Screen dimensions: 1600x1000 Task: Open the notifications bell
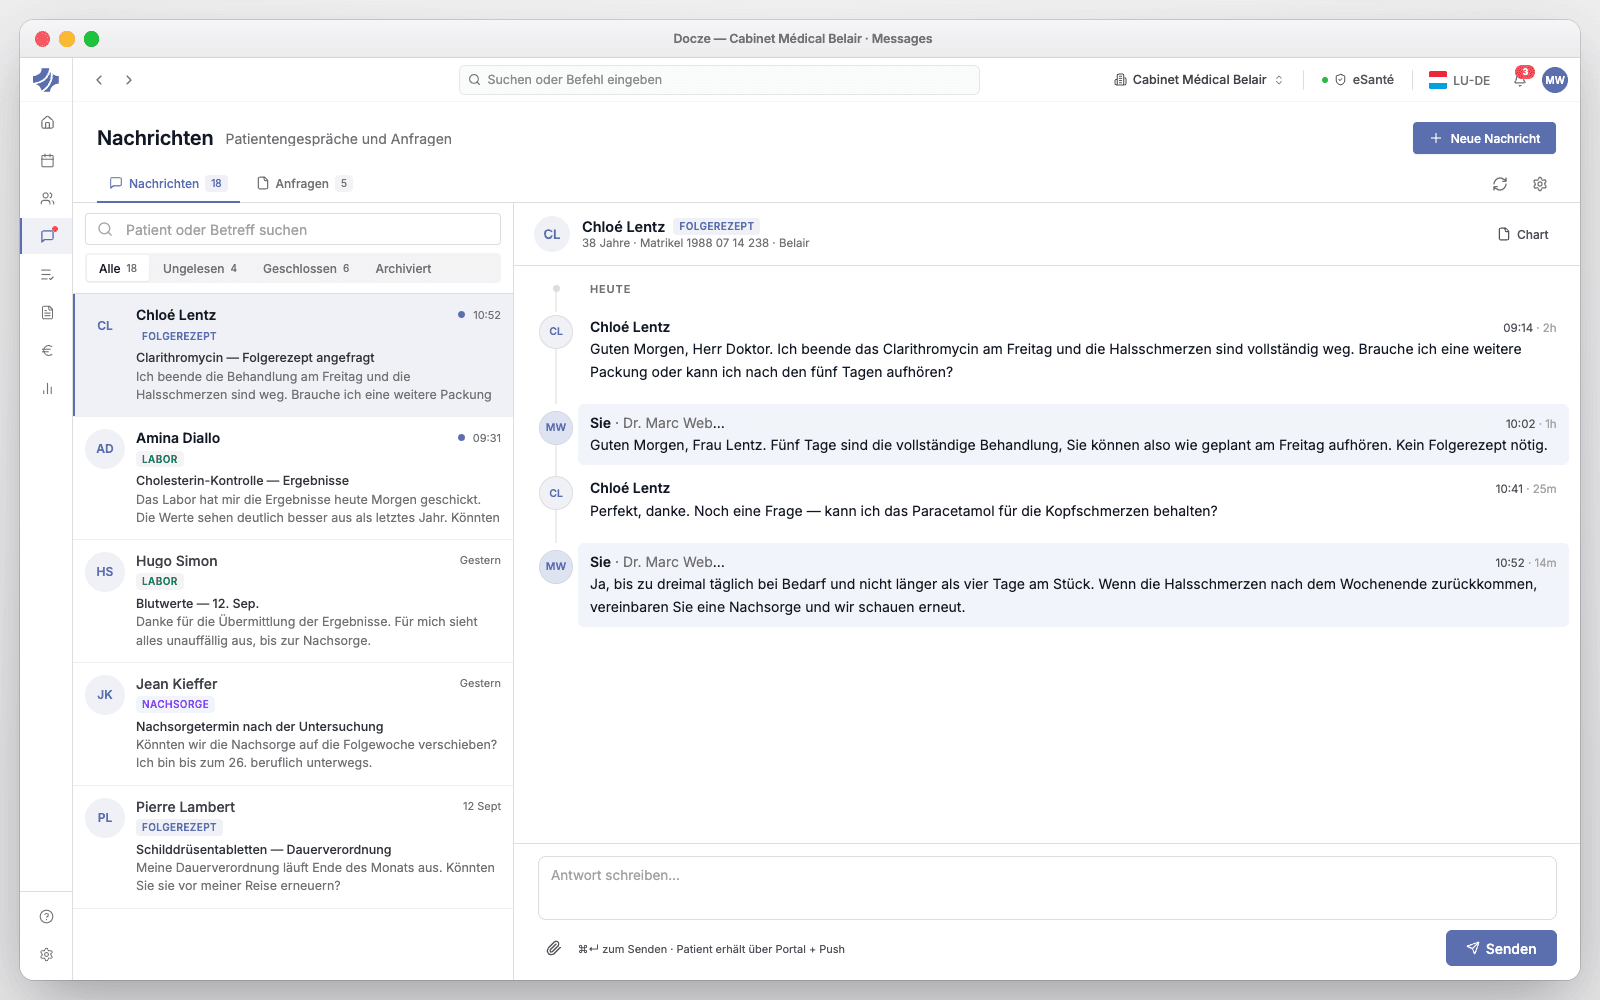(1520, 79)
